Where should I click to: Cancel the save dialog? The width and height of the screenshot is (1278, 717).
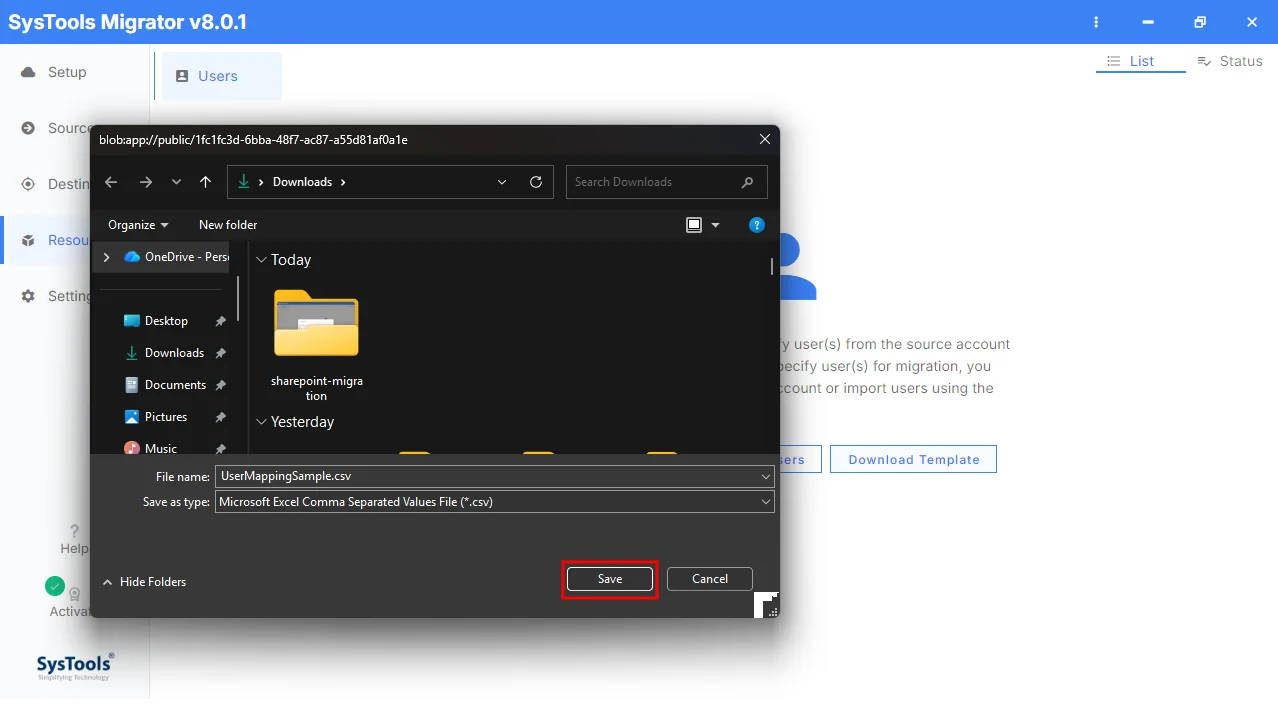710,579
